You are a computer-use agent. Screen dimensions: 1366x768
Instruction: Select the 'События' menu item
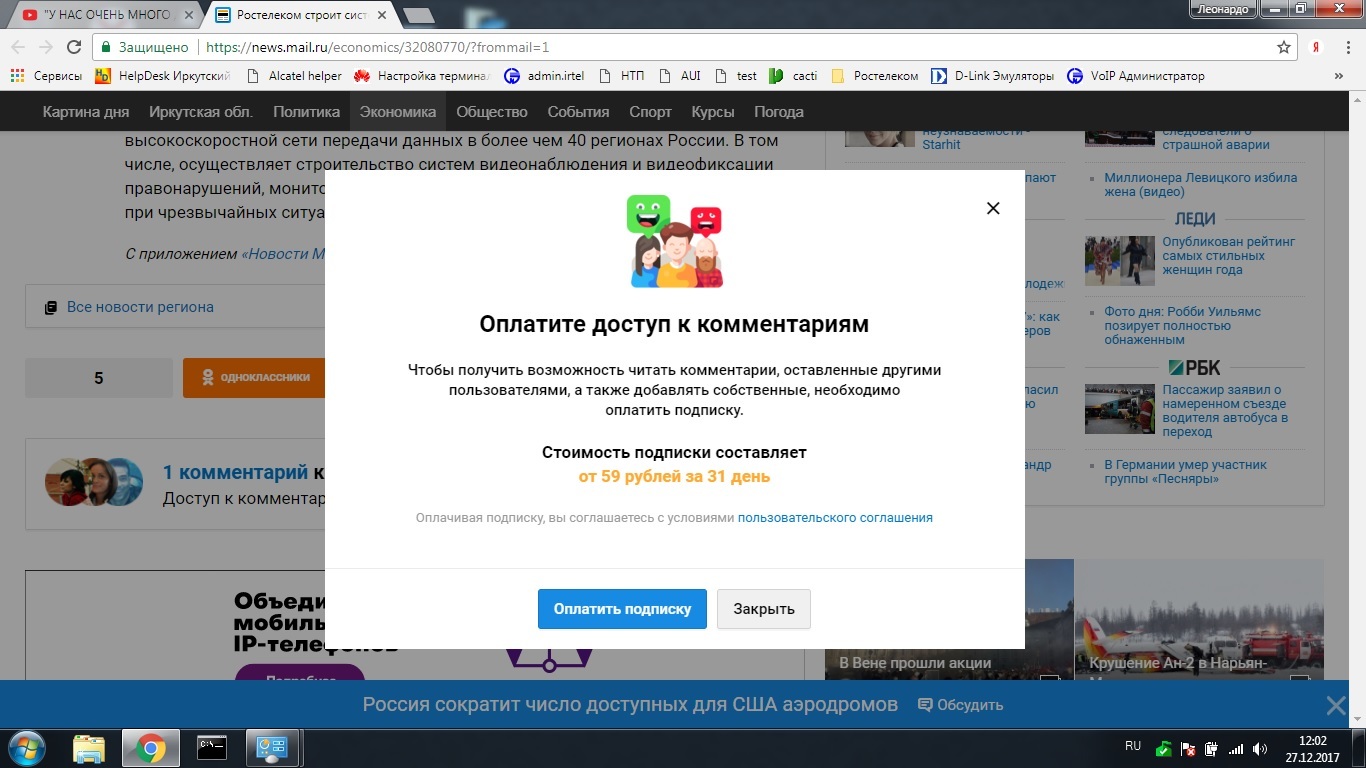point(578,112)
